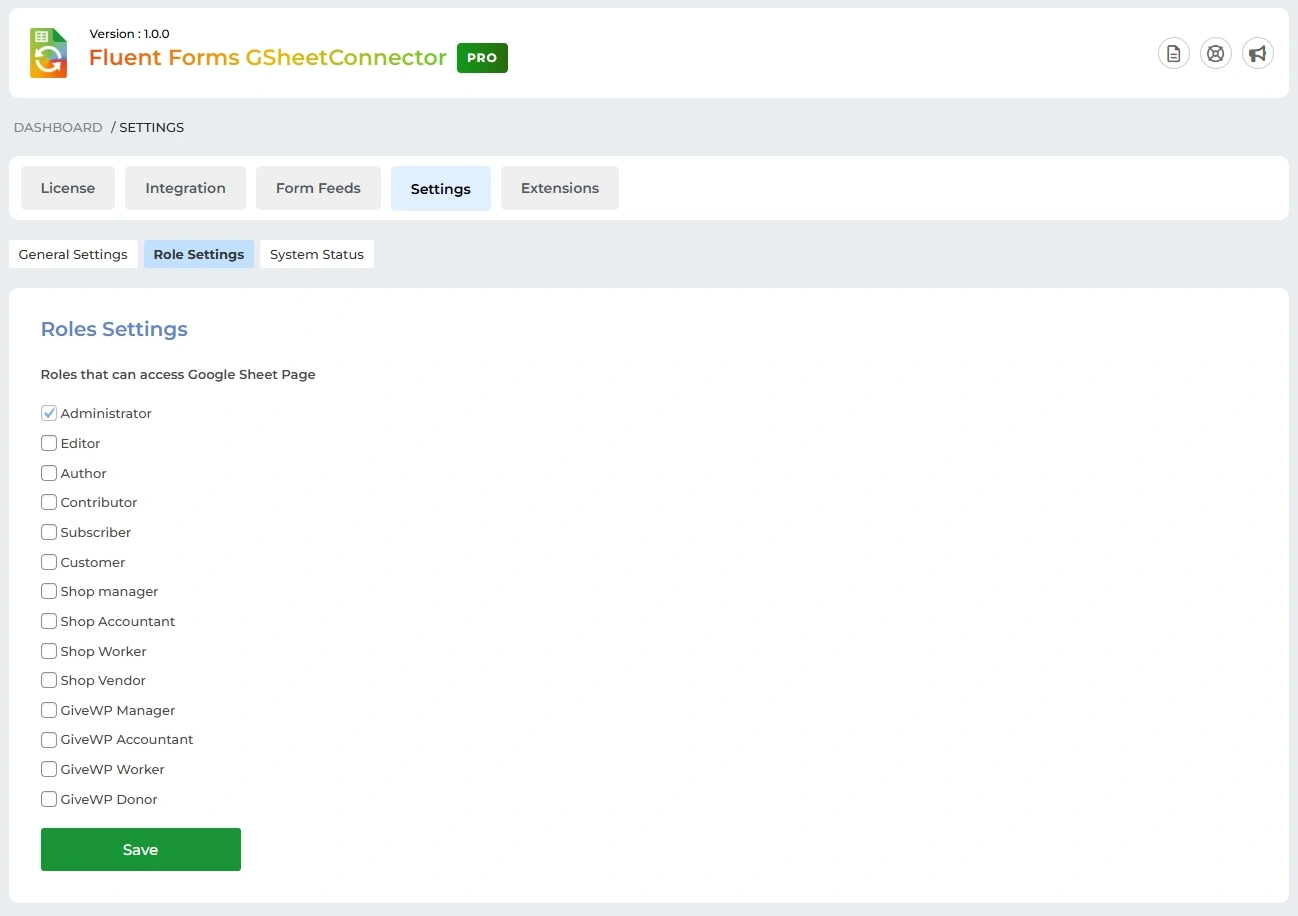Switch to General Settings sub-tab
The height and width of the screenshot is (916, 1298).
coord(73,254)
